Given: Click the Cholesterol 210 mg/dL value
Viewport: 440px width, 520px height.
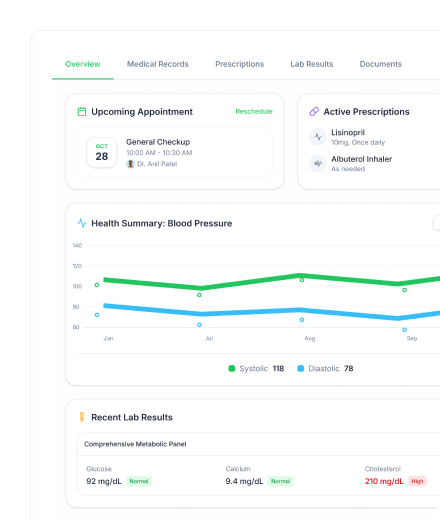Looking at the screenshot, I should click(x=384, y=481).
